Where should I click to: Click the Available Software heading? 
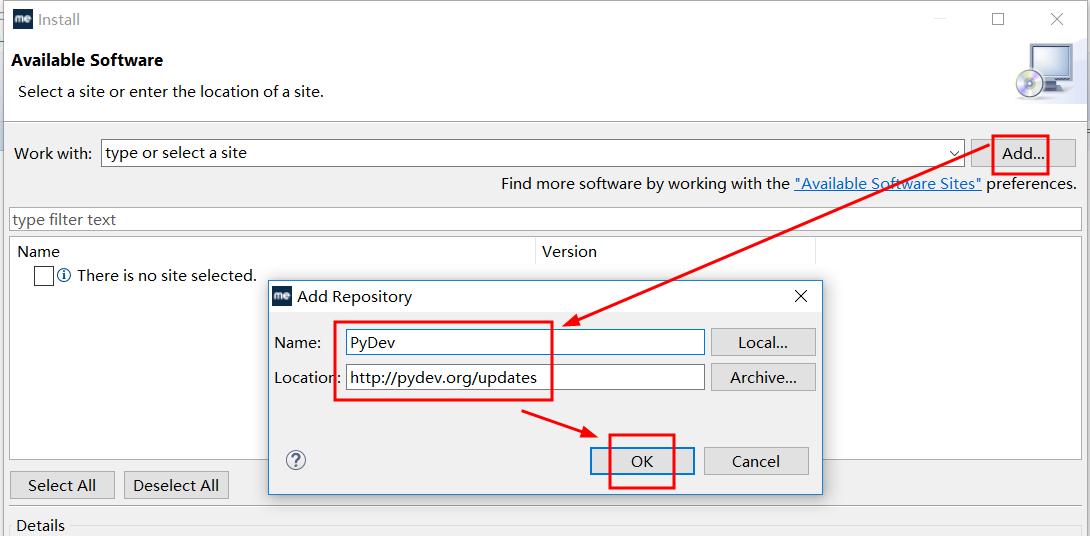pyautogui.click(x=88, y=60)
